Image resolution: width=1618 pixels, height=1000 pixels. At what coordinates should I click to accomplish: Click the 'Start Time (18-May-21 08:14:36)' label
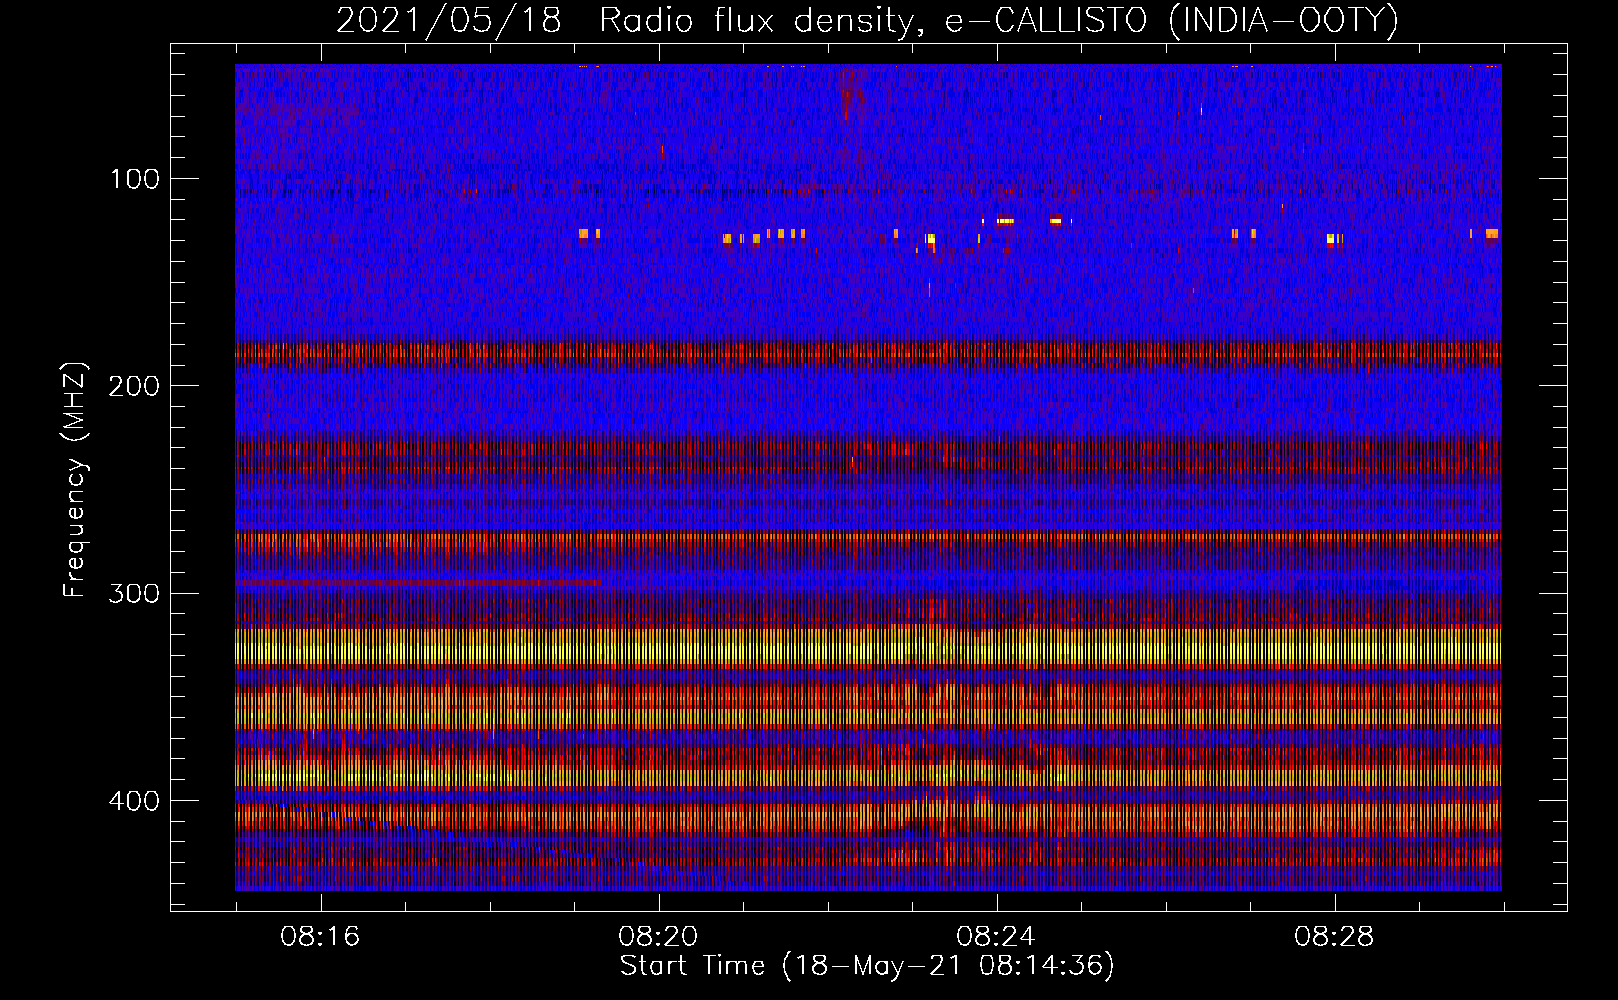click(x=867, y=966)
